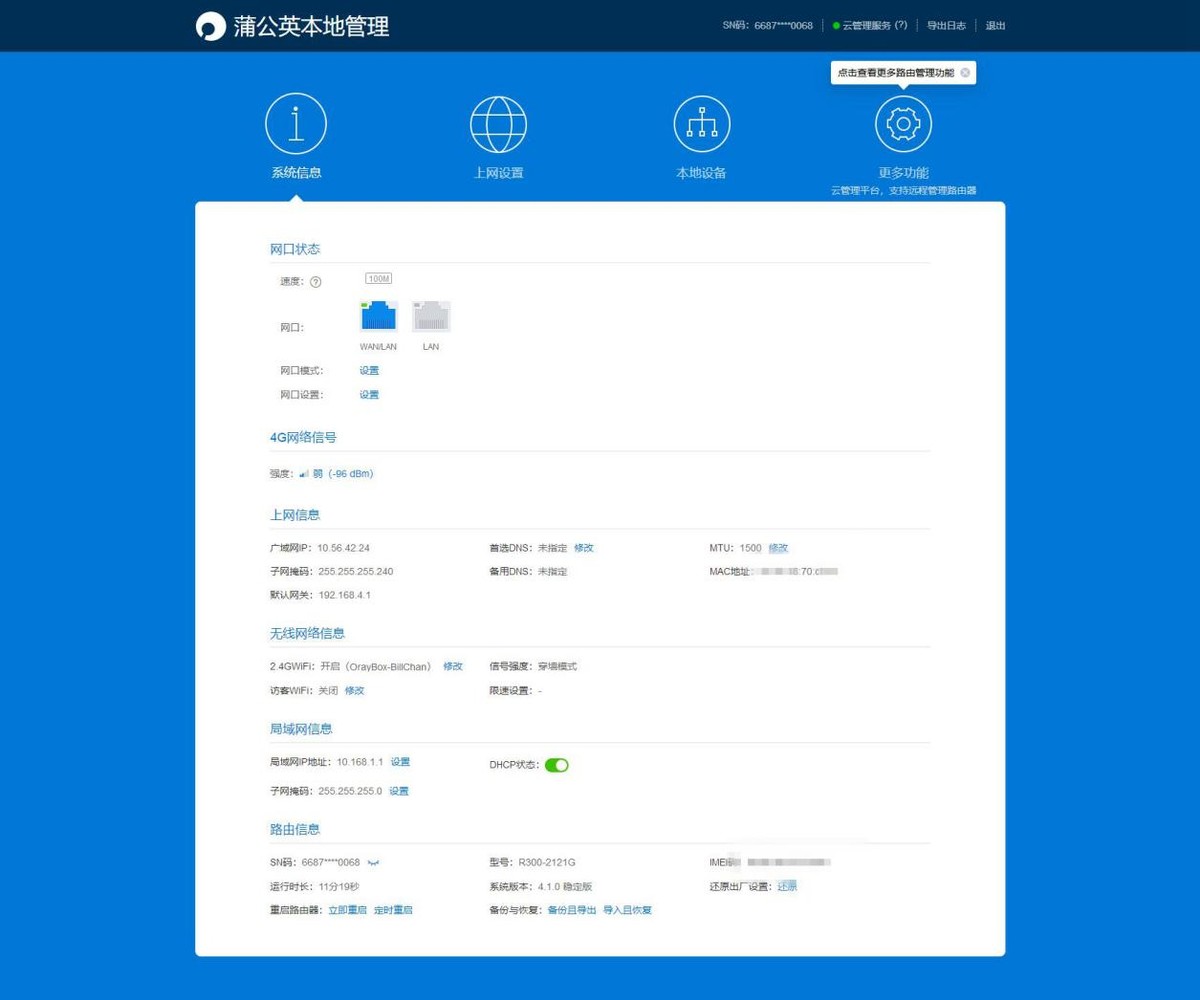Click 退出 to log out

click(994, 25)
